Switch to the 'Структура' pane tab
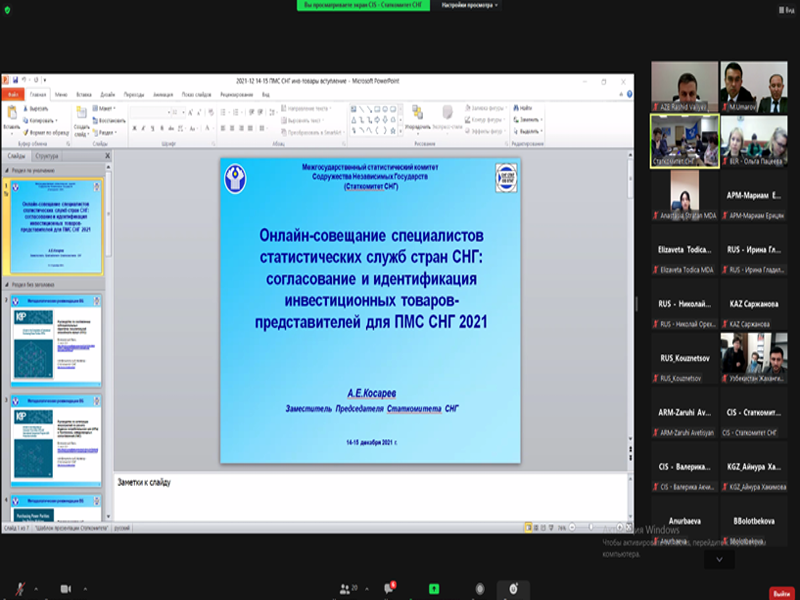 click(x=46, y=156)
